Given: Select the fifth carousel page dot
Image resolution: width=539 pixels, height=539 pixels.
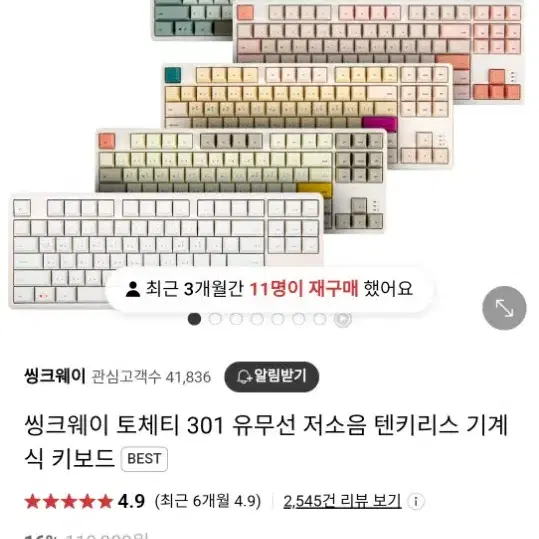Looking at the screenshot, I should pos(278,319).
